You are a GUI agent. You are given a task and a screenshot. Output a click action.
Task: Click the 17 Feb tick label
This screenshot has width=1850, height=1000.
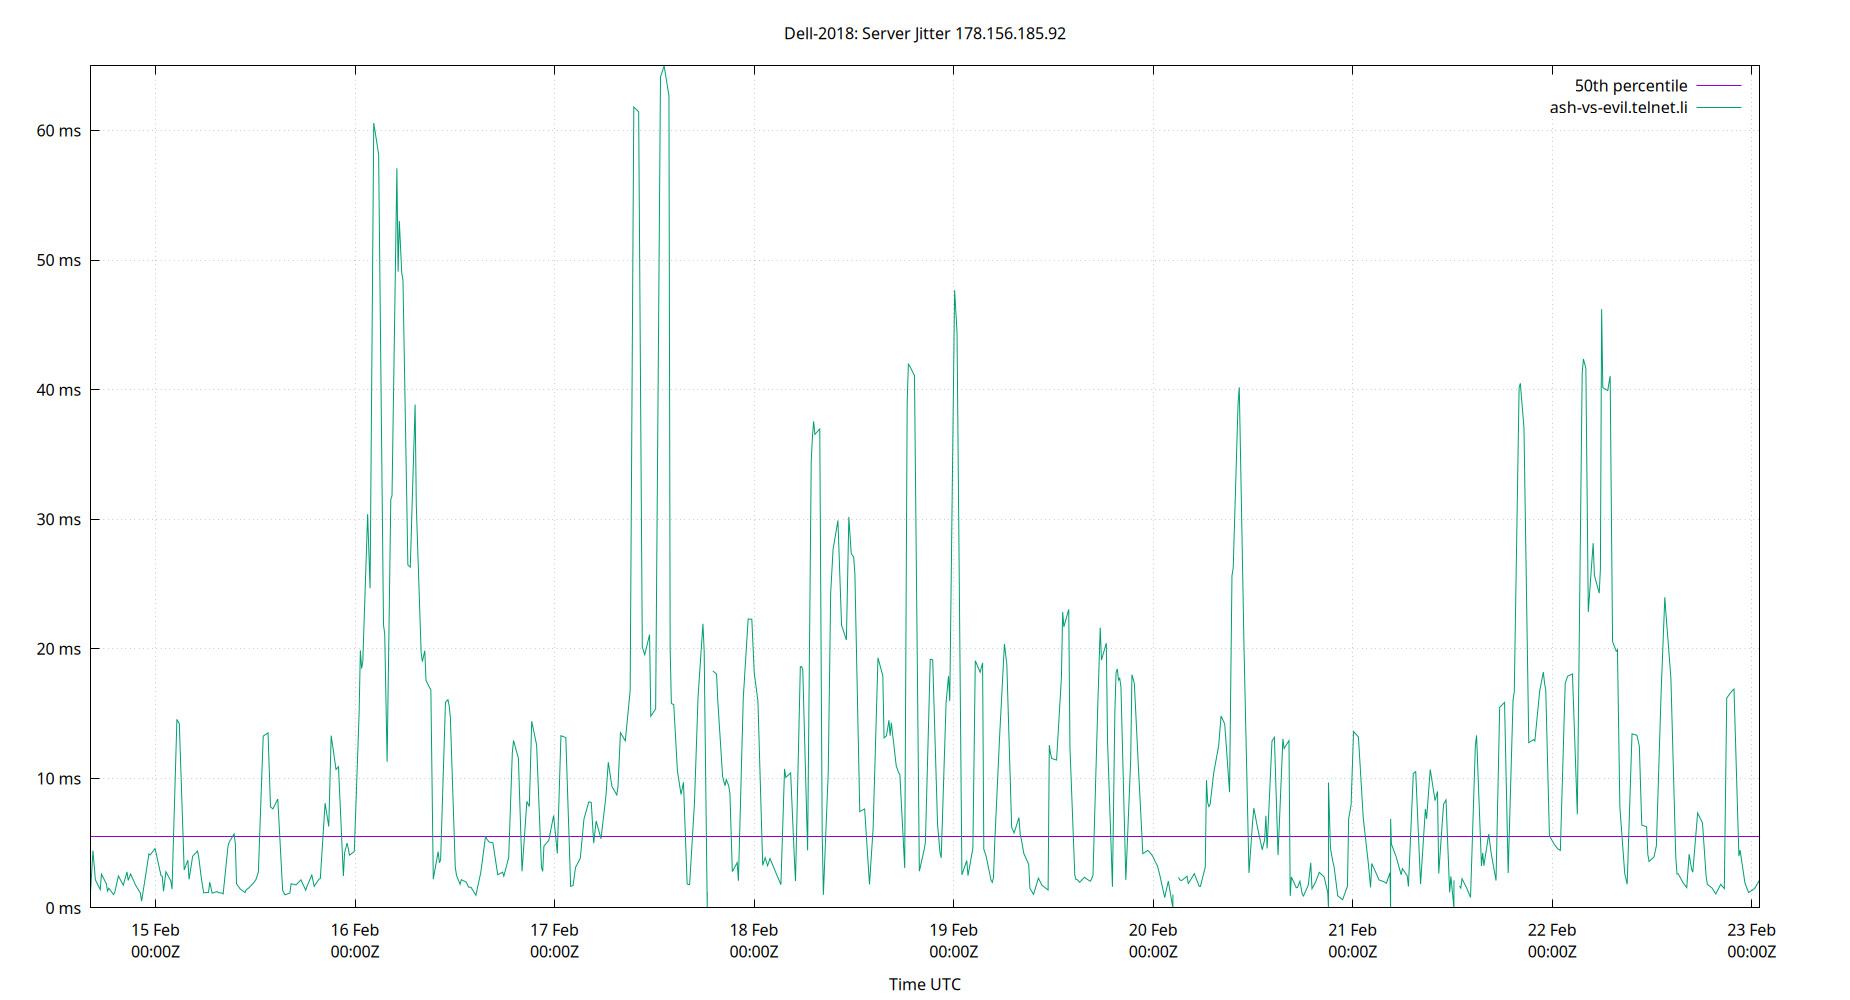click(x=556, y=930)
